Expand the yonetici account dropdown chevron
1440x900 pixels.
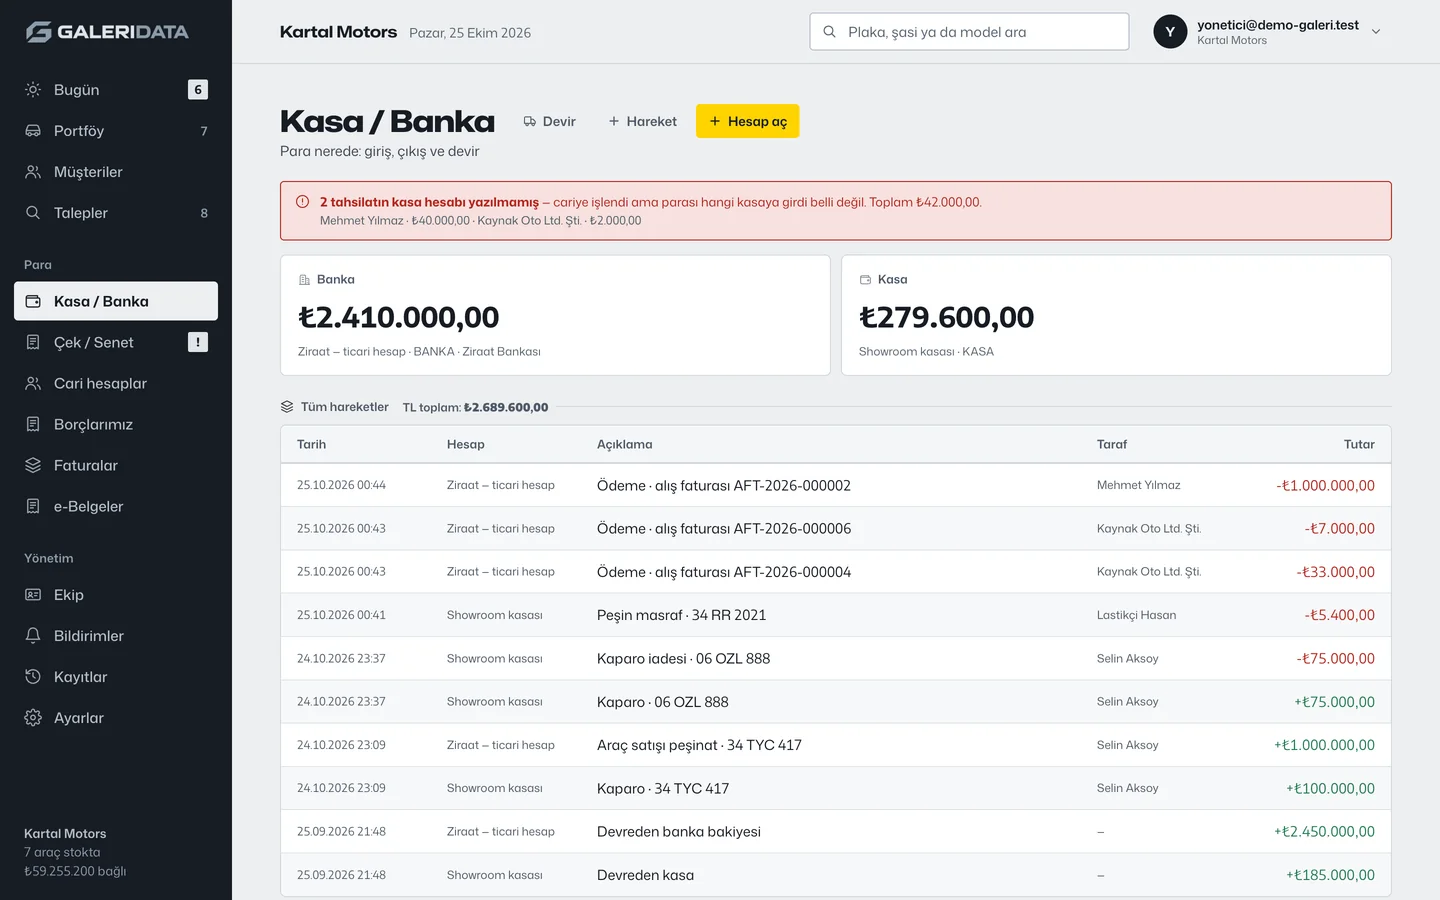click(x=1376, y=32)
